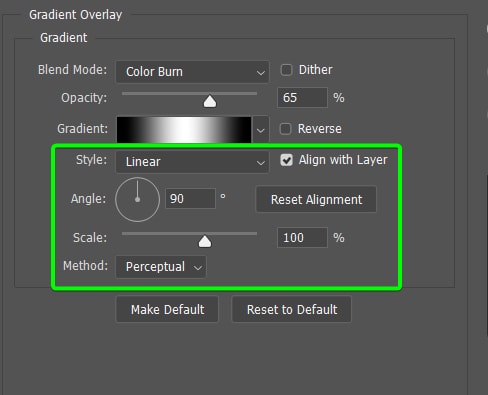Expand the gradient picker arrow beside the preview

coord(261,130)
